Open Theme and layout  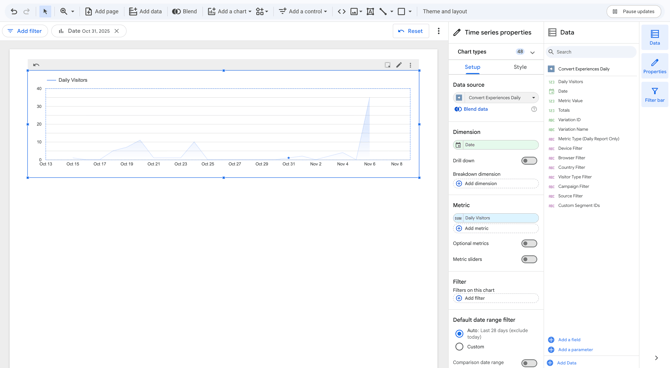point(445,12)
